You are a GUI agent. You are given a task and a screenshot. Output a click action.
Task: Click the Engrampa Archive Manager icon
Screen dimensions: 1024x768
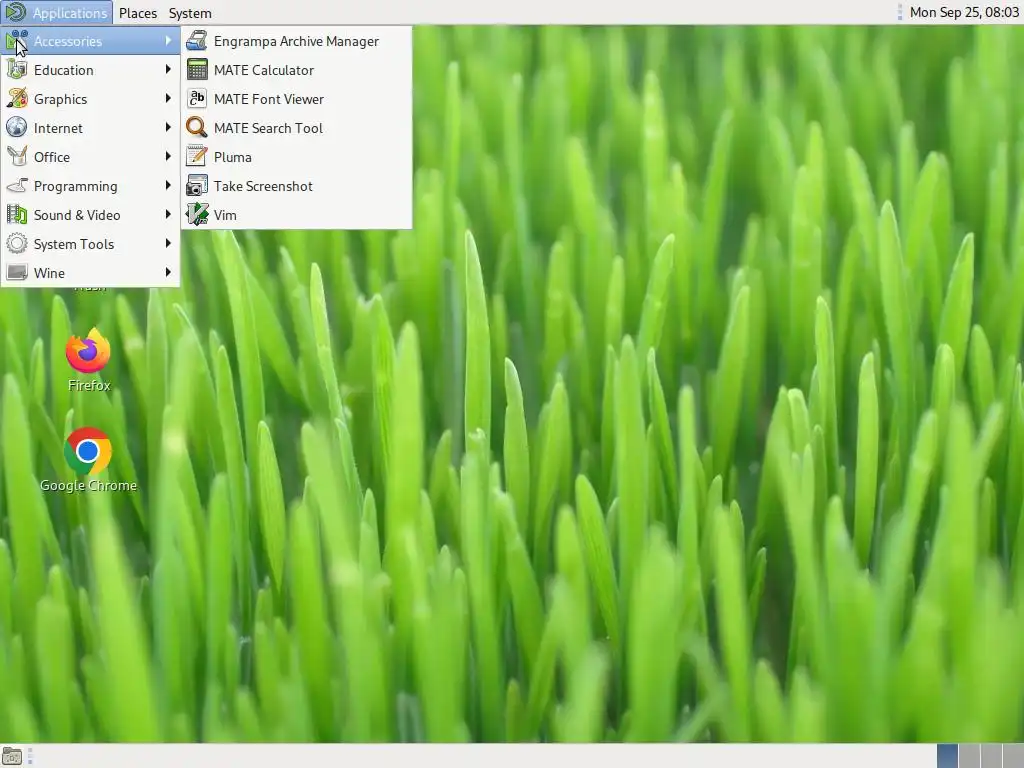197,41
